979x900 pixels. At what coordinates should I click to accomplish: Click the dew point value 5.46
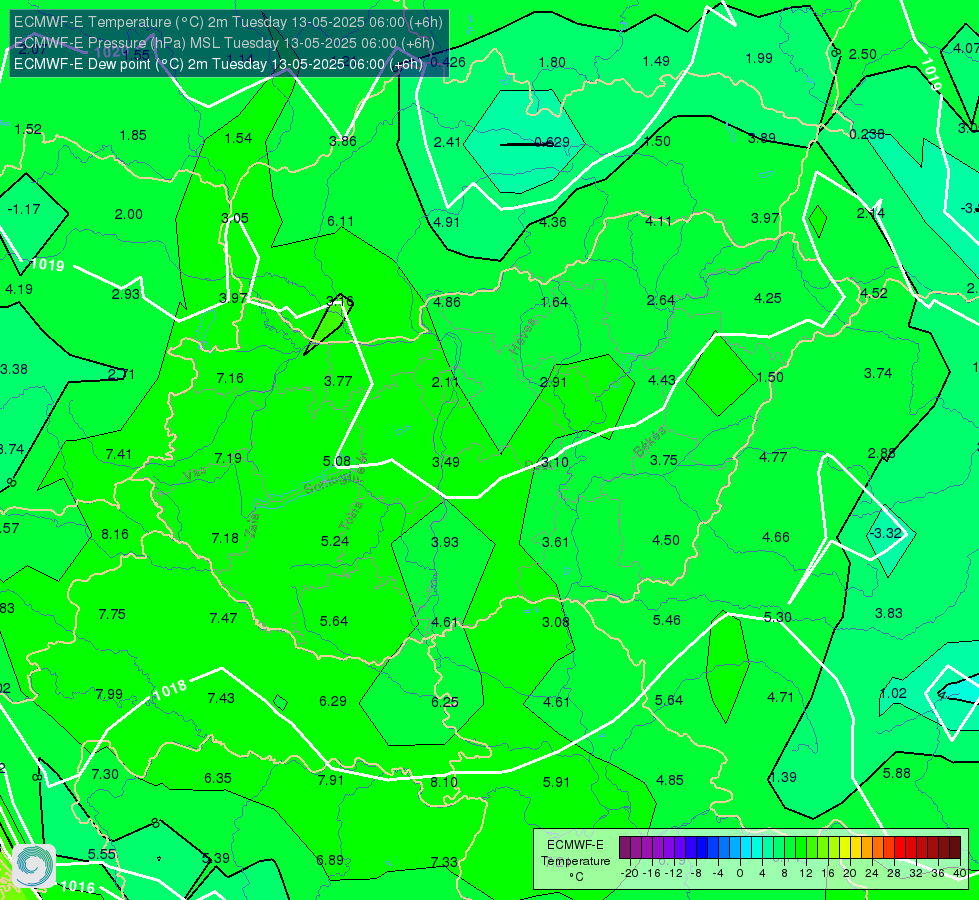[666, 620]
